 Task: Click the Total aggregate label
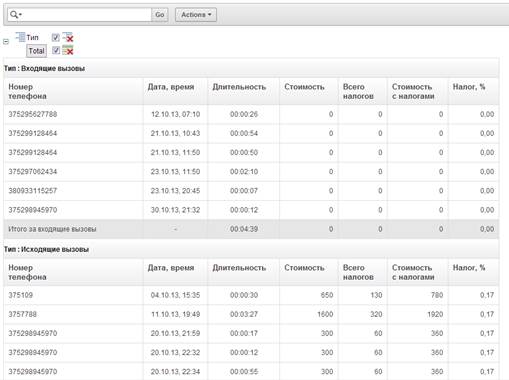[36, 51]
